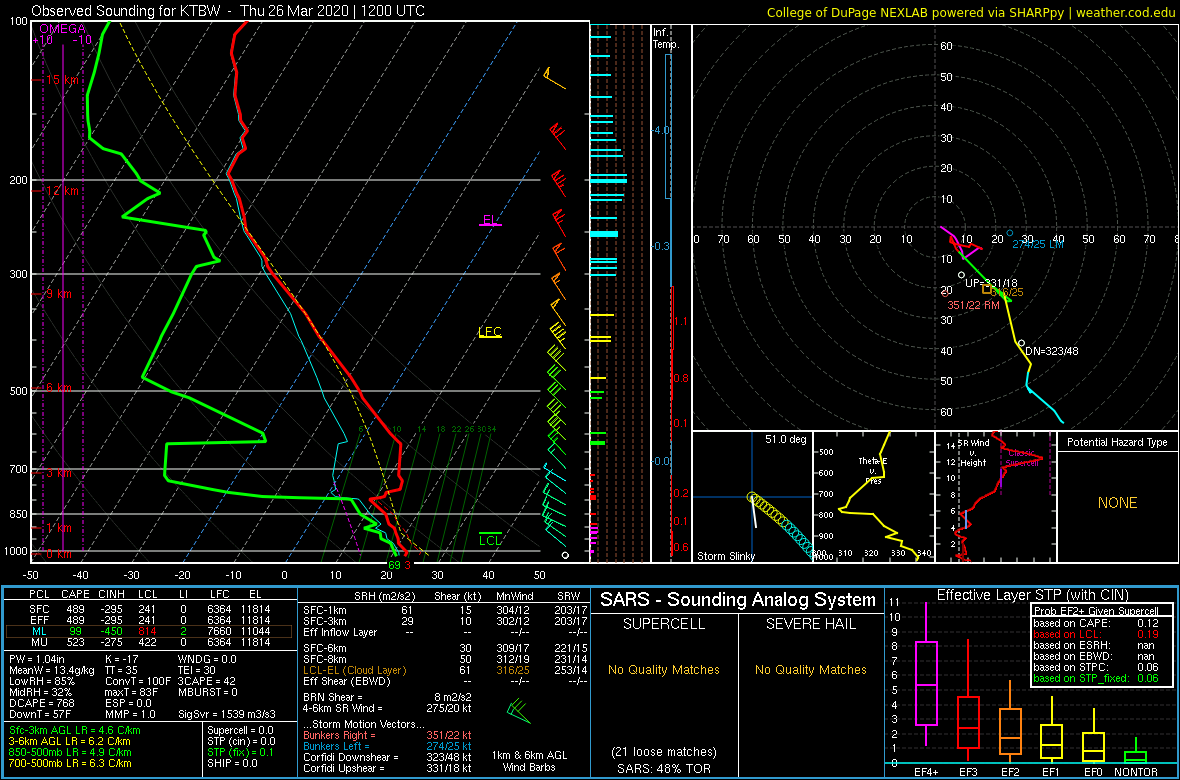Click the LCL-EL (Cloud Layer) row
Viewport: 1180px width, 780px height.
(x=446, y=669)
